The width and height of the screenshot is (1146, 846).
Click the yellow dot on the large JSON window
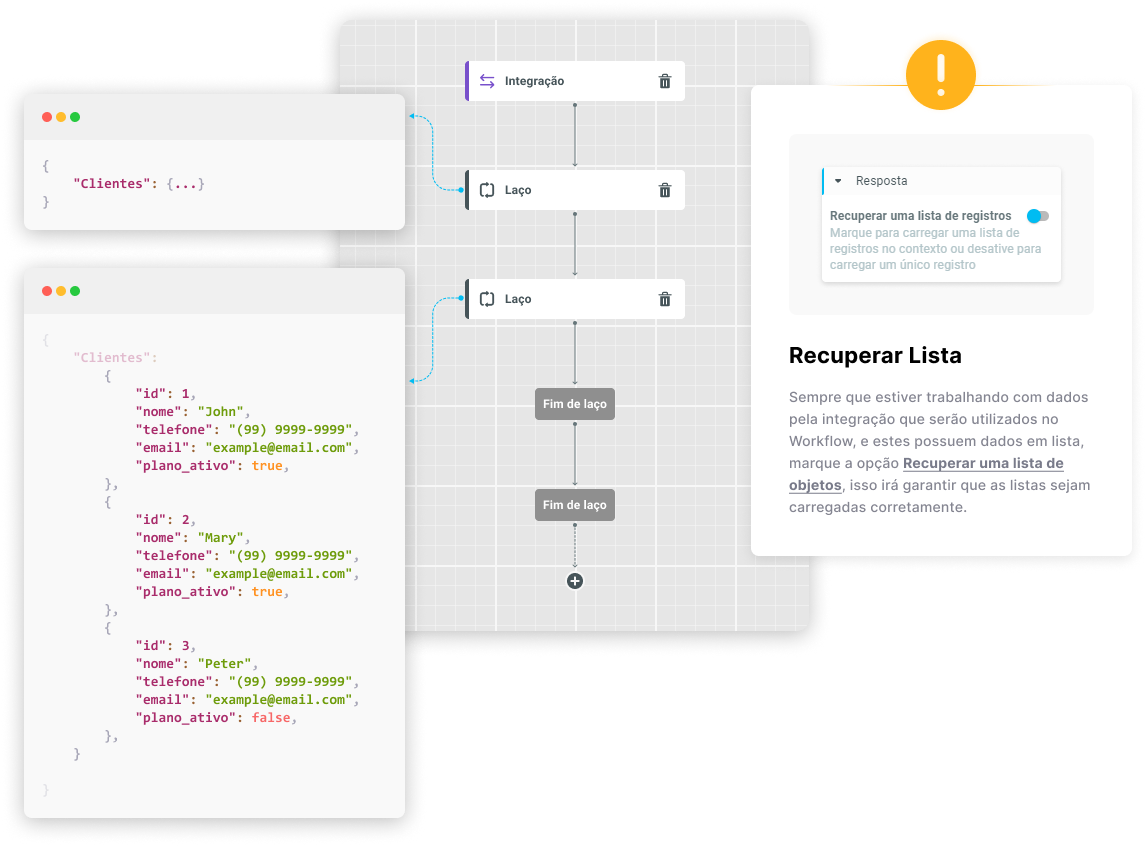61,291
